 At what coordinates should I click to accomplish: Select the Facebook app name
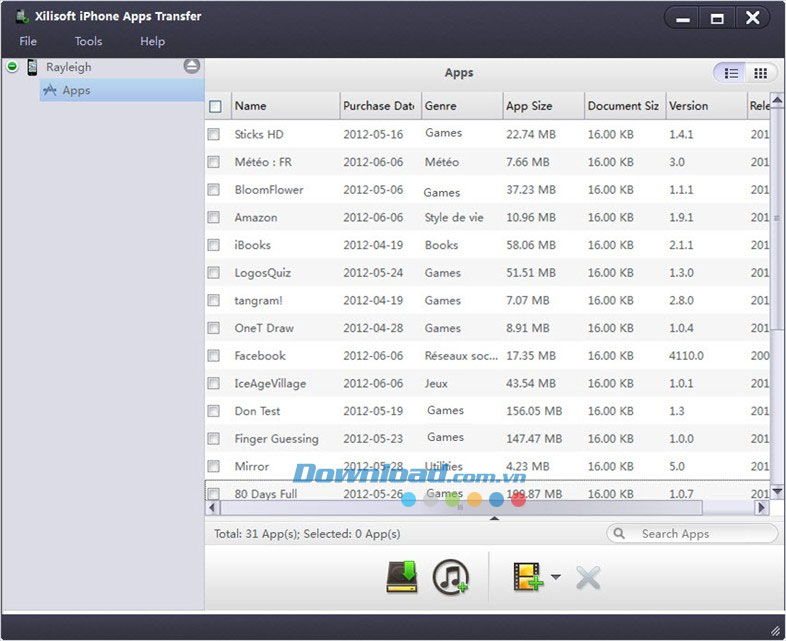point(260,356)
